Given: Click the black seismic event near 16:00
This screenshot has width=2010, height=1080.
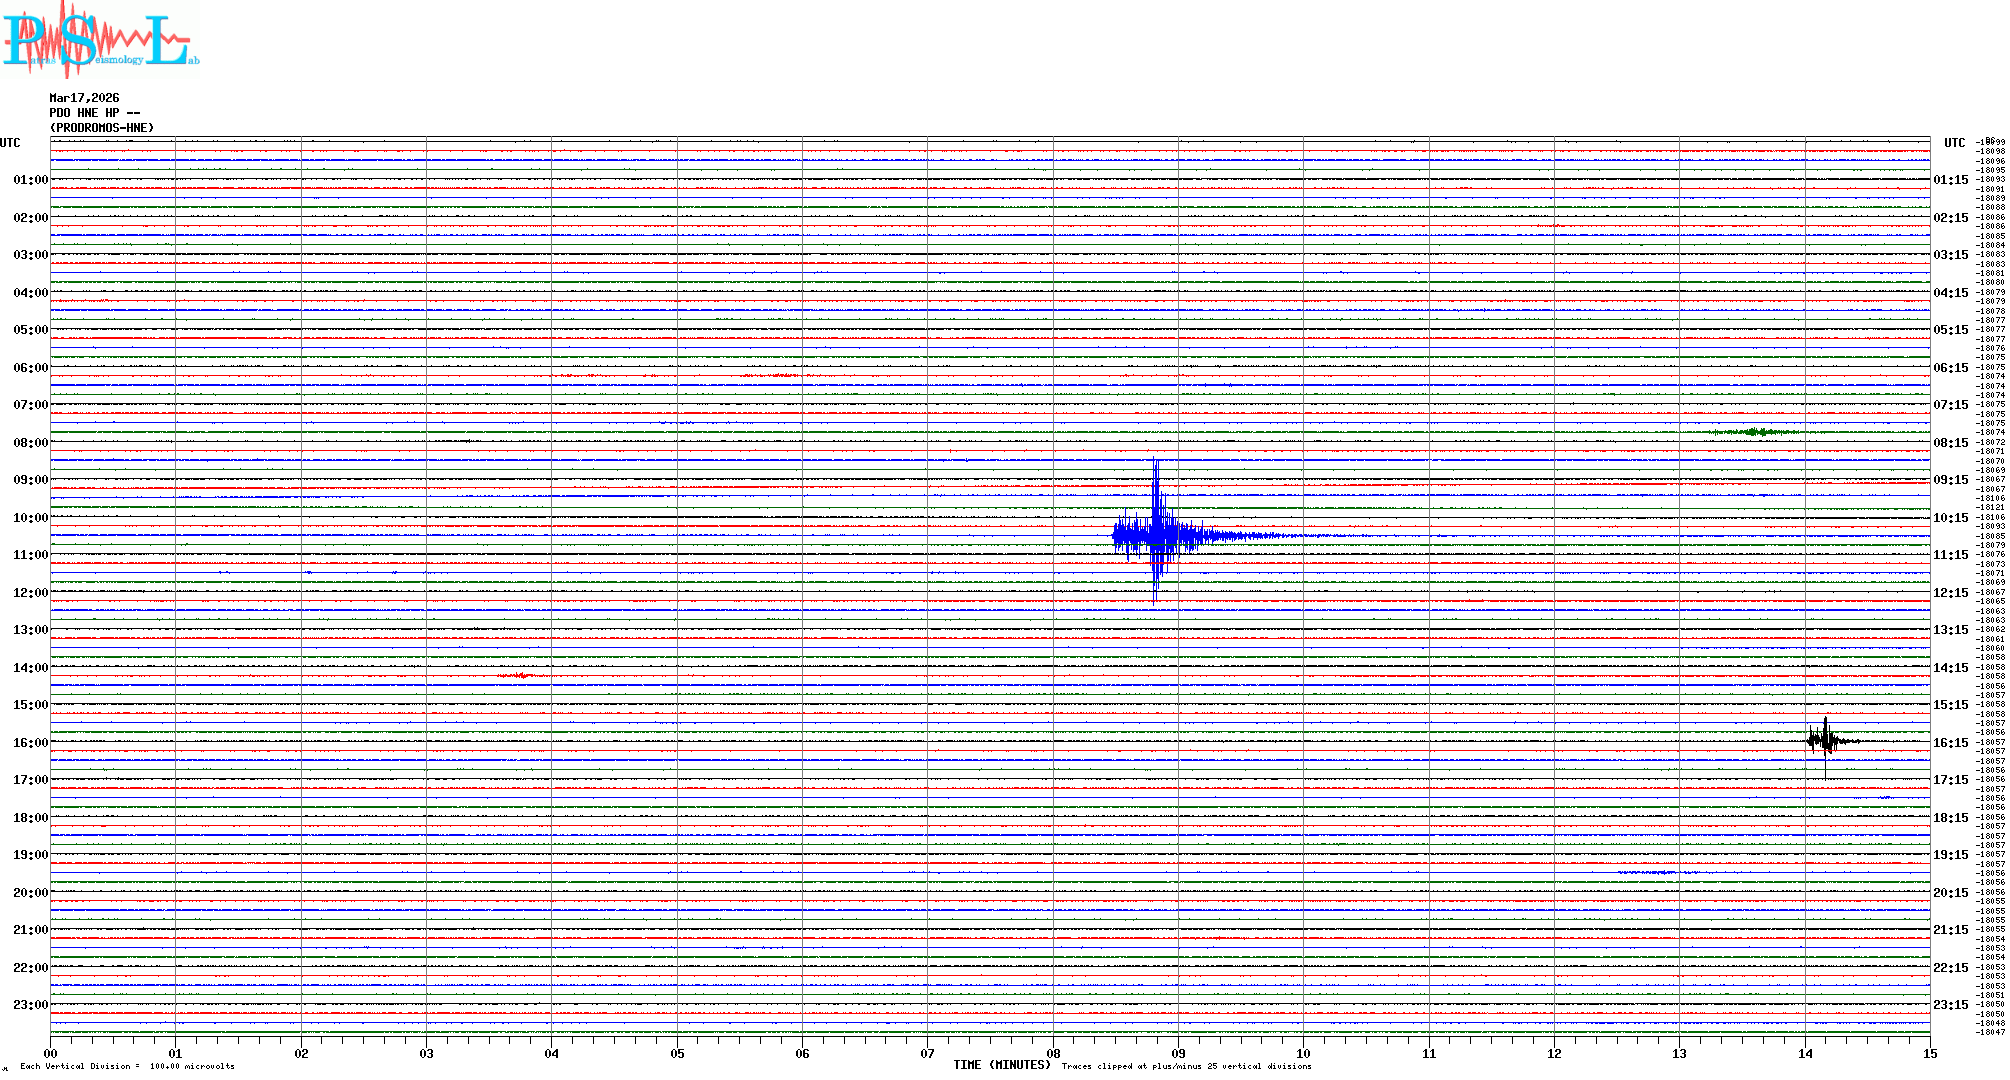Looking at the screenshot, I should tap(1826, 741).
